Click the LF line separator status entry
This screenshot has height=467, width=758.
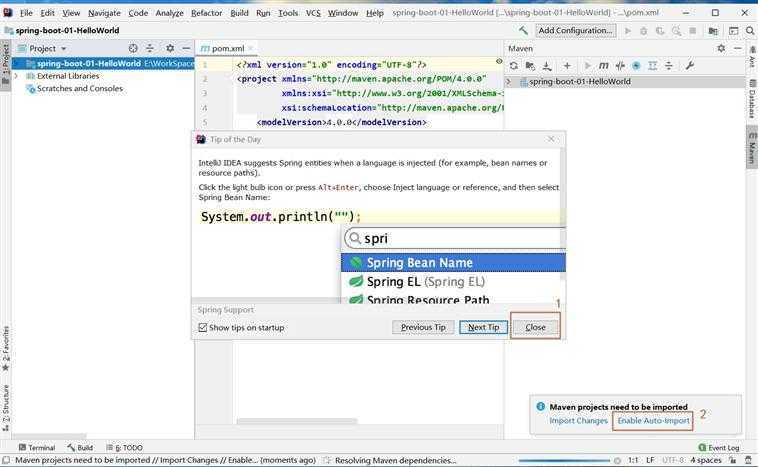click(x=650, y=460)
